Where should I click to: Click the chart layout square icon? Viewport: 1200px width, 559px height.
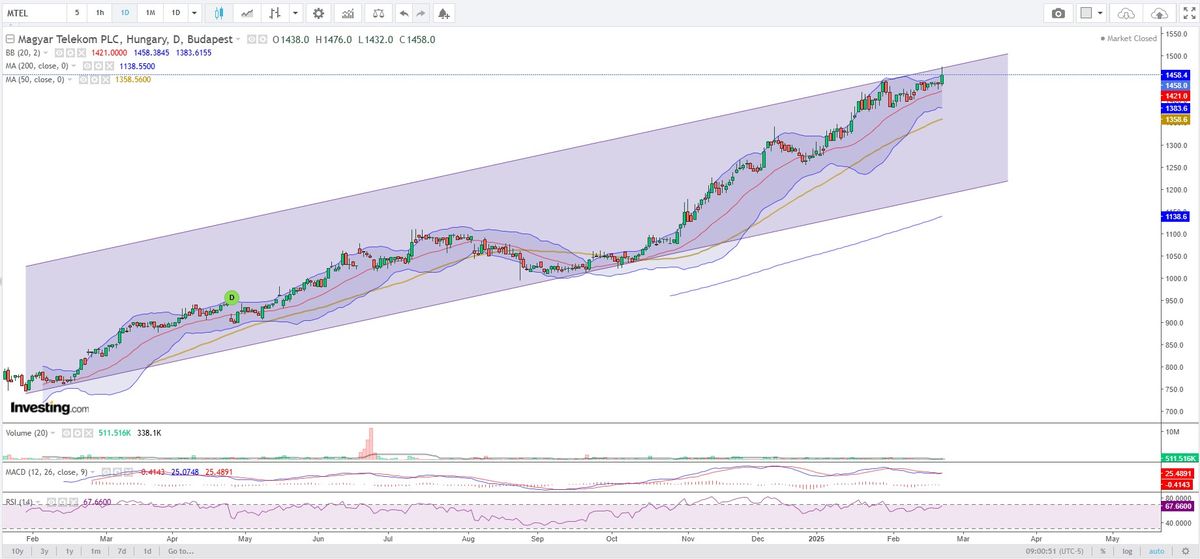(x=1086, y=13)
